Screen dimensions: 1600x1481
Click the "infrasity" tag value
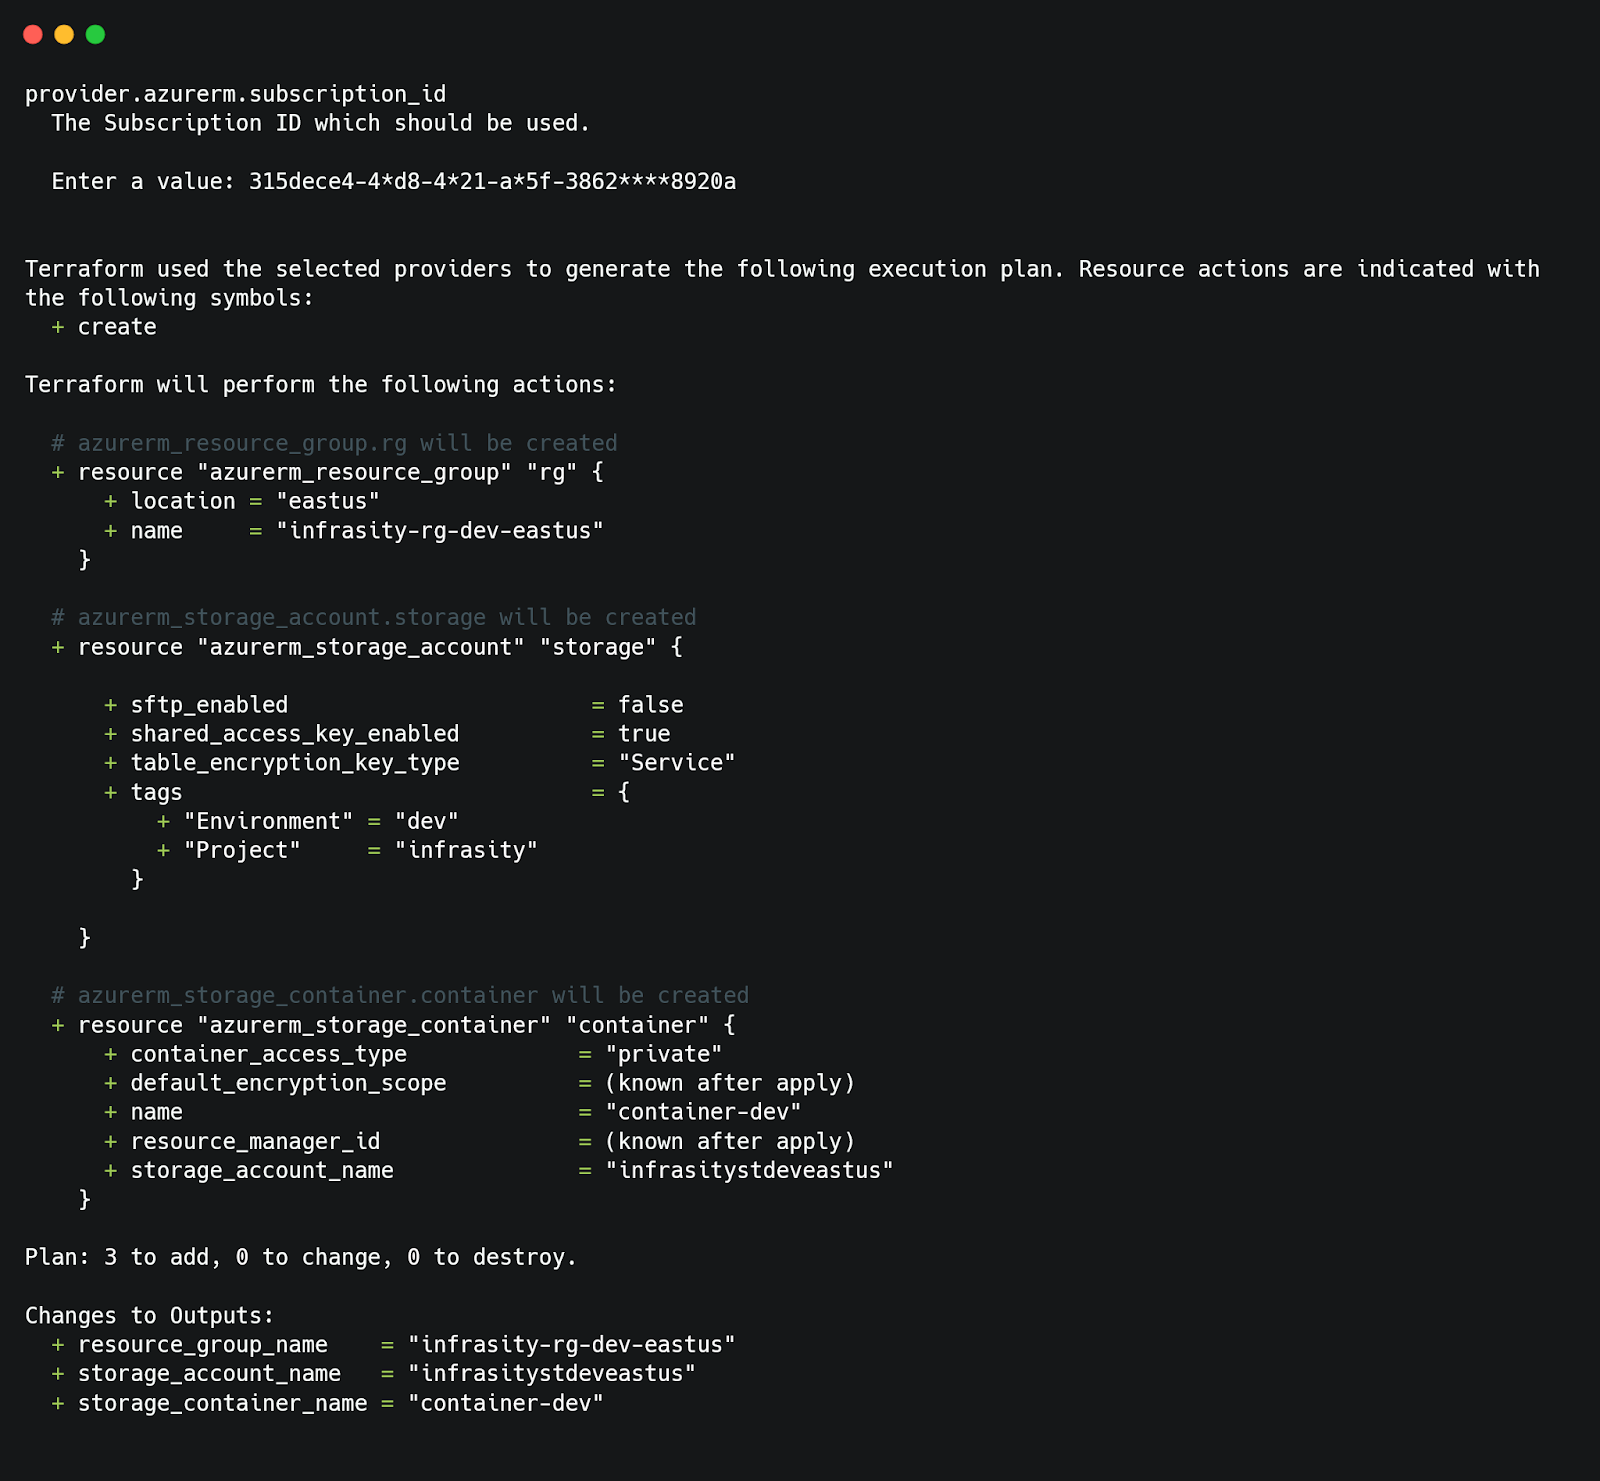point(466,850)
